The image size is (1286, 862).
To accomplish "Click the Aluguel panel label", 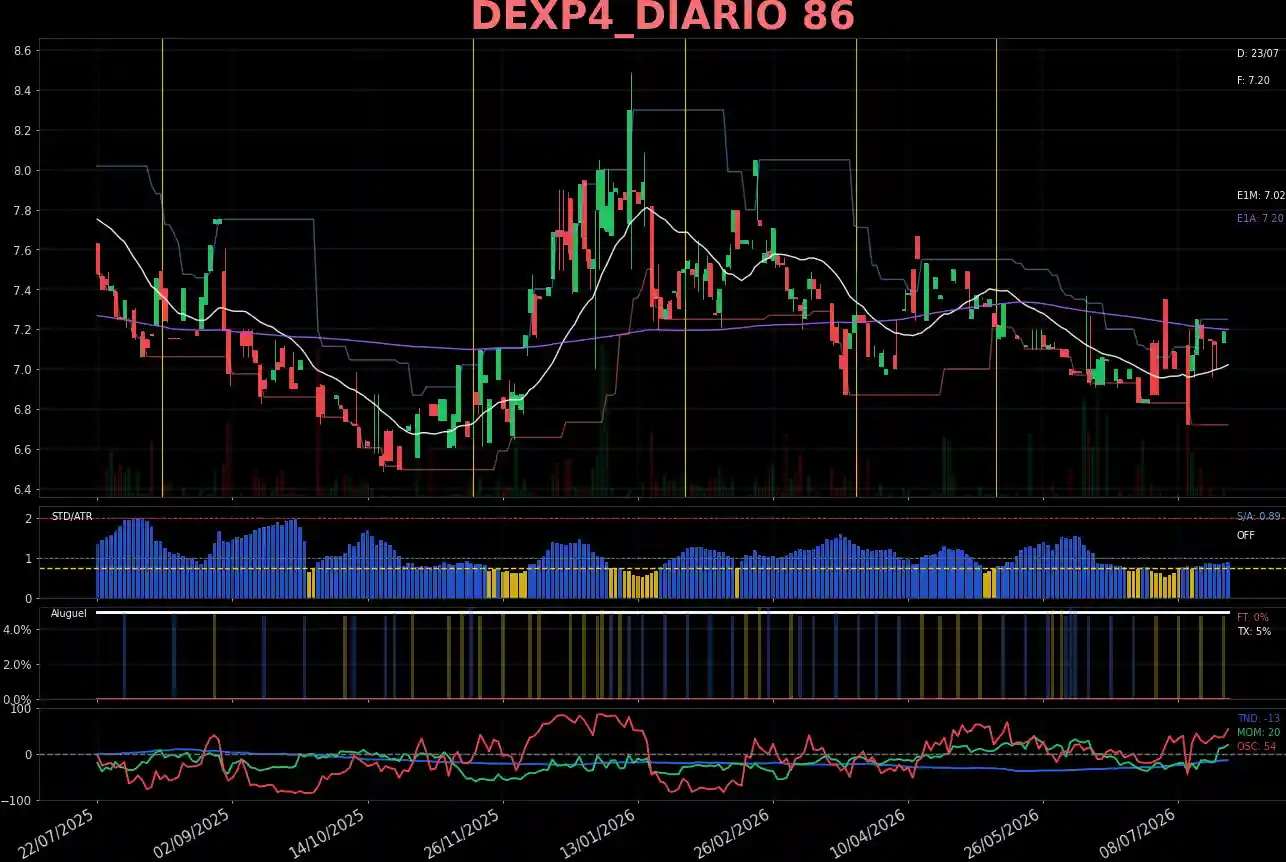I will coord(69,613).
